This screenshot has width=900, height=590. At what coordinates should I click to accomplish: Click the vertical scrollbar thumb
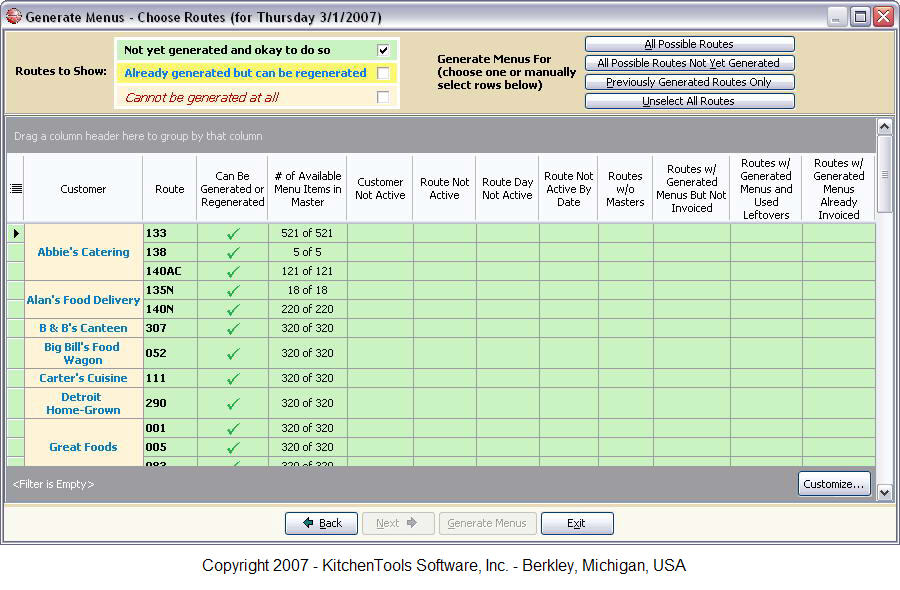pyautogui.click(x=885, y=173)
